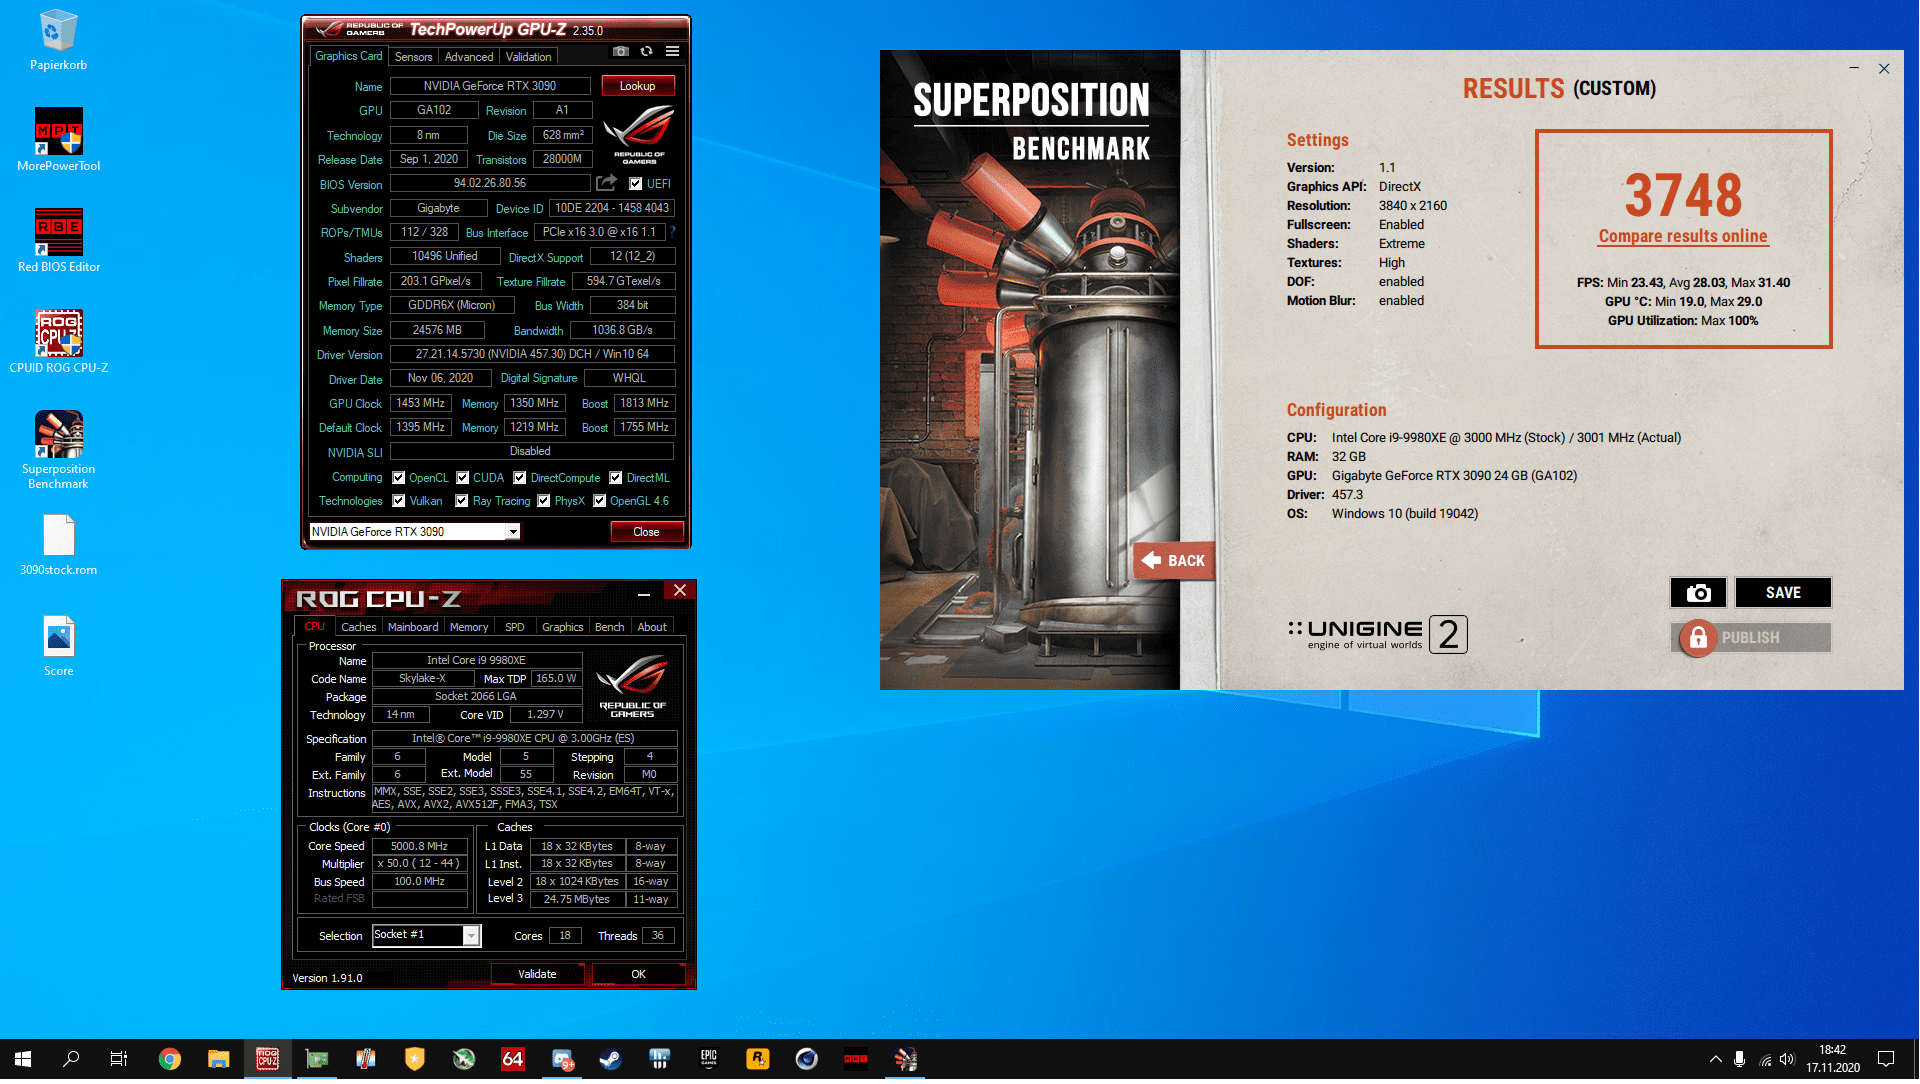Open the About tab in ROG CPU-Z
Viewport: 1920px width, 1084px height.
click(x=652, y=627)
